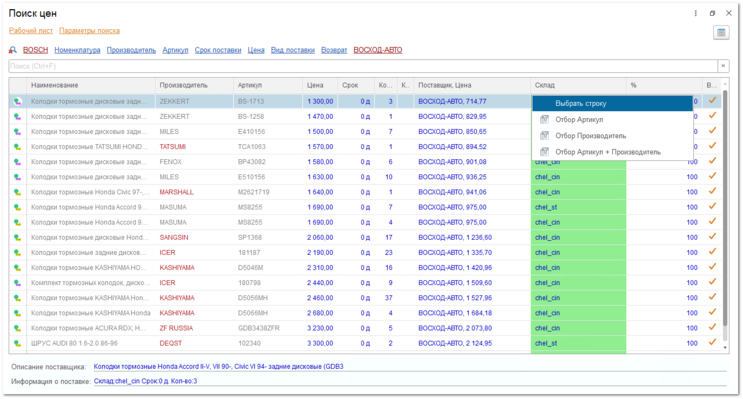743x399 pixels.
Task: Click the manufacturer cell ZF RUSSIA
Action: 194,328
